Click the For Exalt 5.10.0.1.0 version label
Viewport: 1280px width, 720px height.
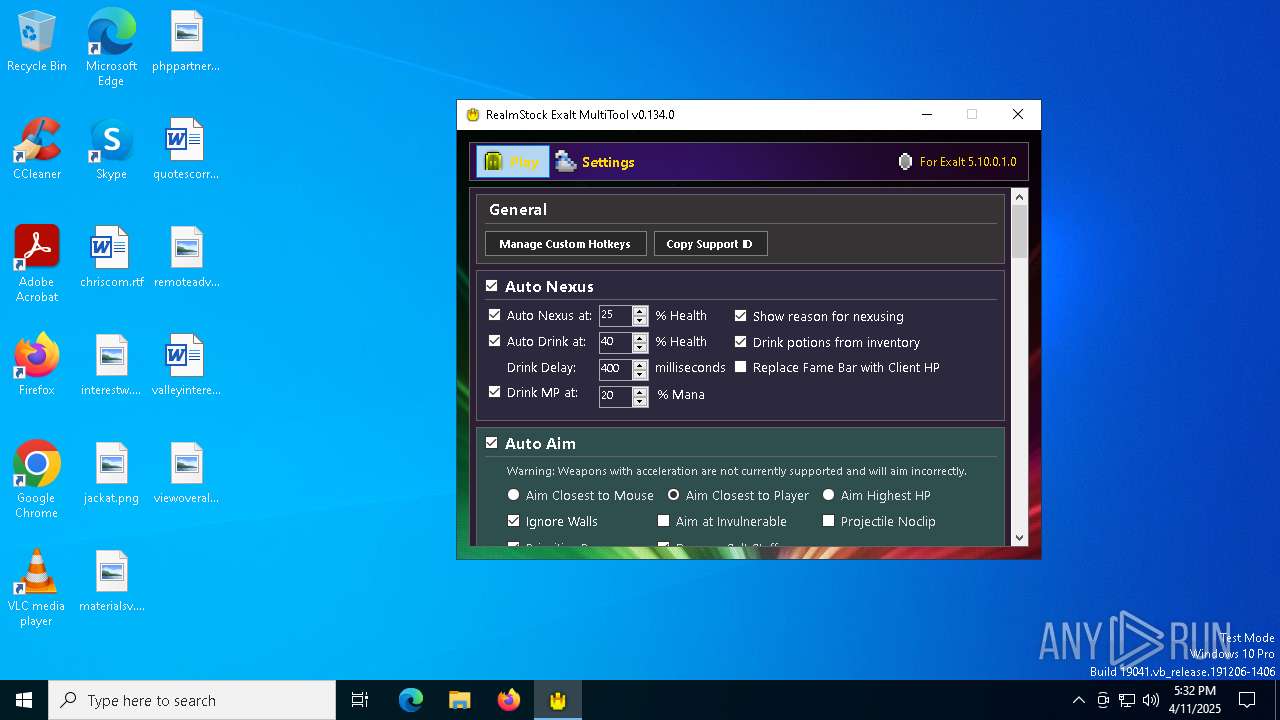(968, 162)
